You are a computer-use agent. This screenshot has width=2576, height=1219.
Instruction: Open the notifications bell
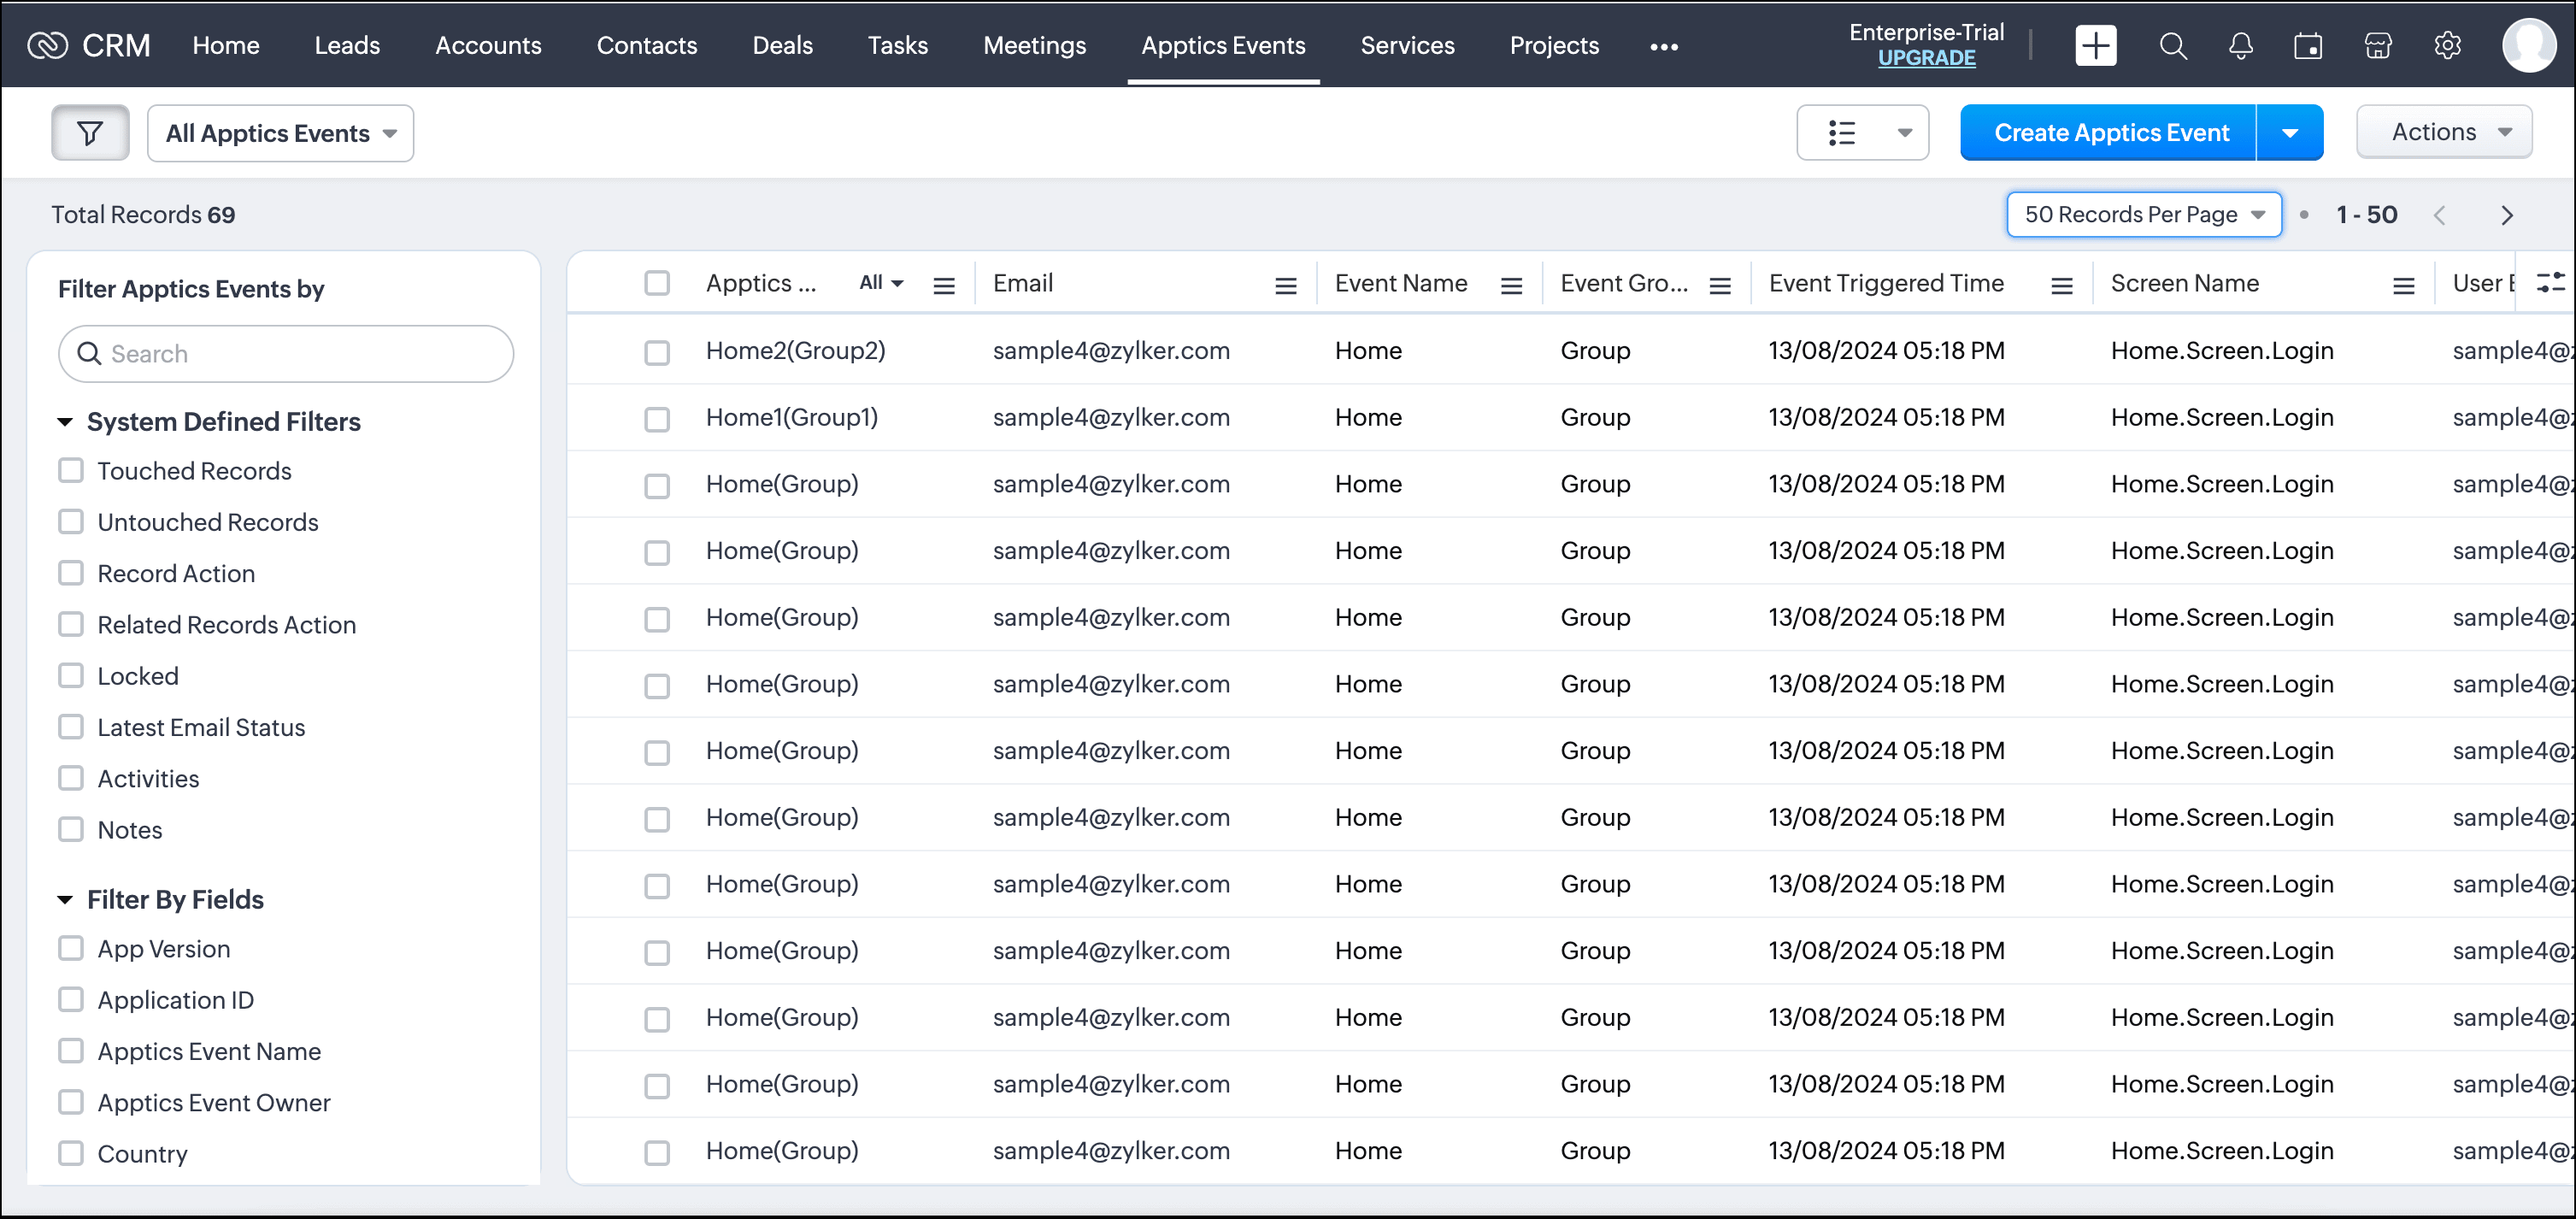tap(2240, 46)
